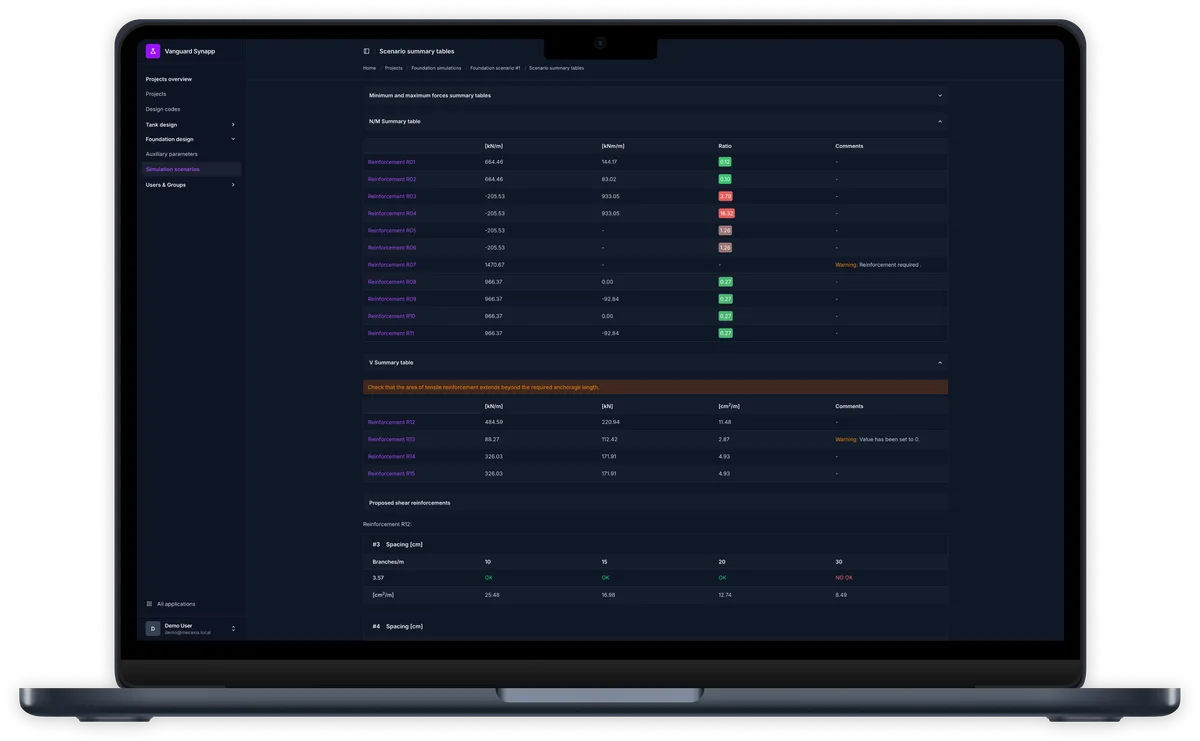Open Reinforcement R05 link
This screenshot has width=1200, height=741.
[x=392, y=230]
